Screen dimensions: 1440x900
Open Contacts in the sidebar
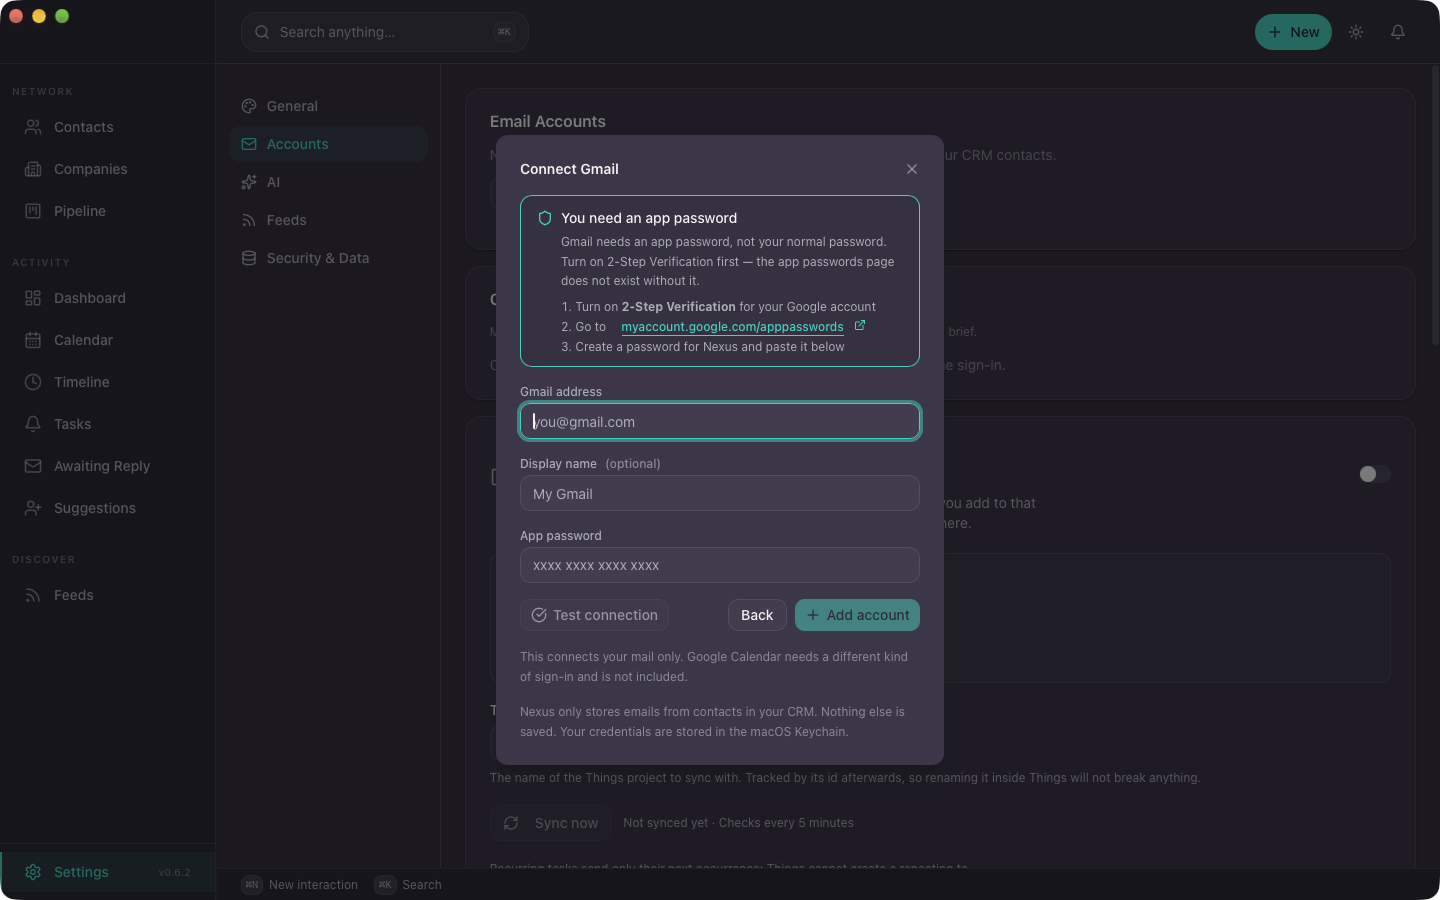107,127
